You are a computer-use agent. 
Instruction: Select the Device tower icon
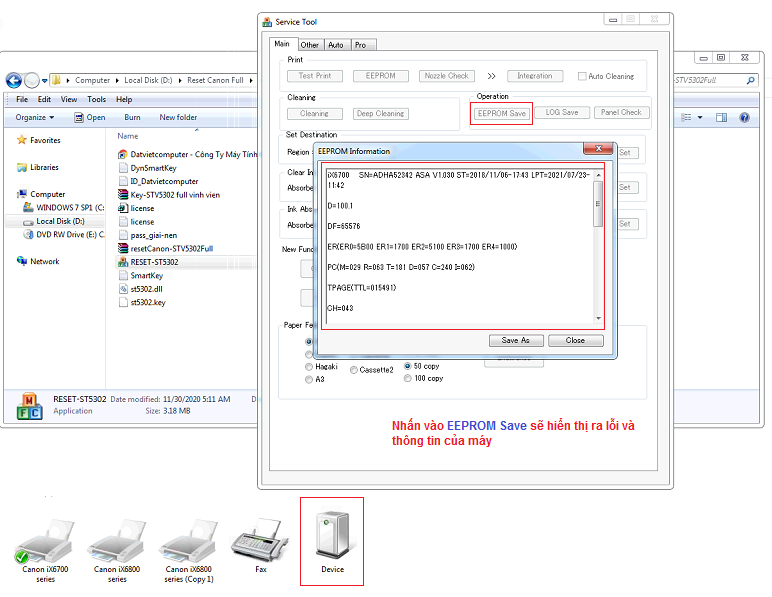332,541
